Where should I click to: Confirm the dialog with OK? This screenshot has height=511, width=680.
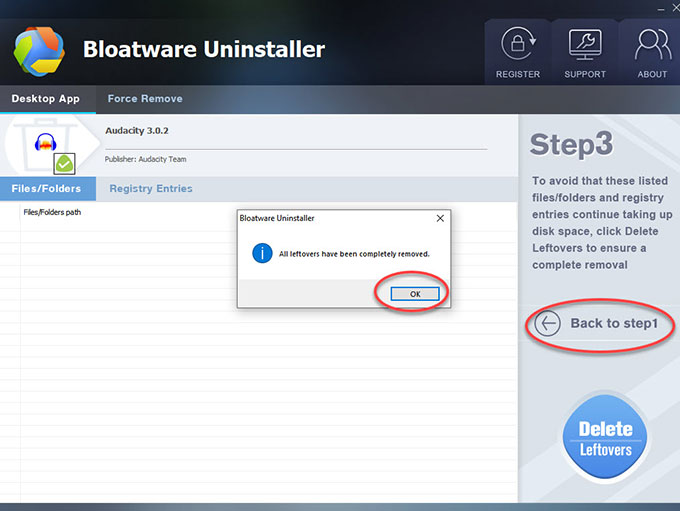(415, 294)
